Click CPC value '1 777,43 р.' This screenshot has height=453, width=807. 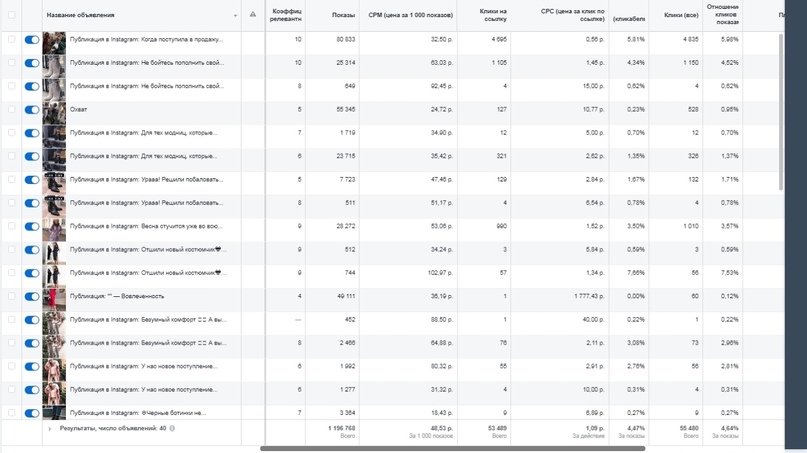pyautogui.click(x=589, y=296)
